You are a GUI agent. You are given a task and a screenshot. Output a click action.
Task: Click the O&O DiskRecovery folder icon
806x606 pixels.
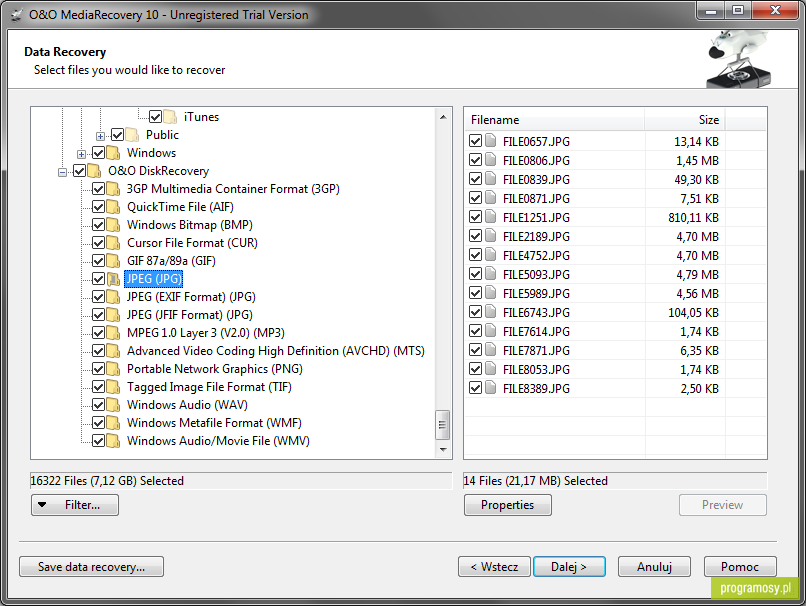[94, 171]
